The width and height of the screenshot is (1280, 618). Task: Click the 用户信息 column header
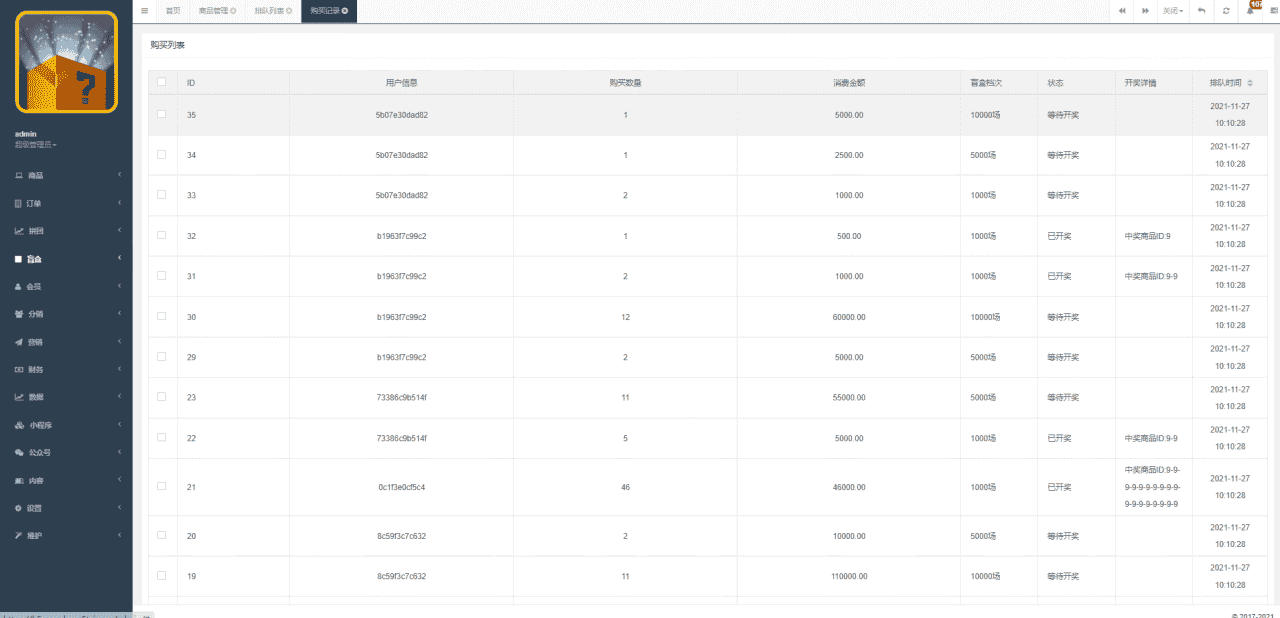(401, 82)
